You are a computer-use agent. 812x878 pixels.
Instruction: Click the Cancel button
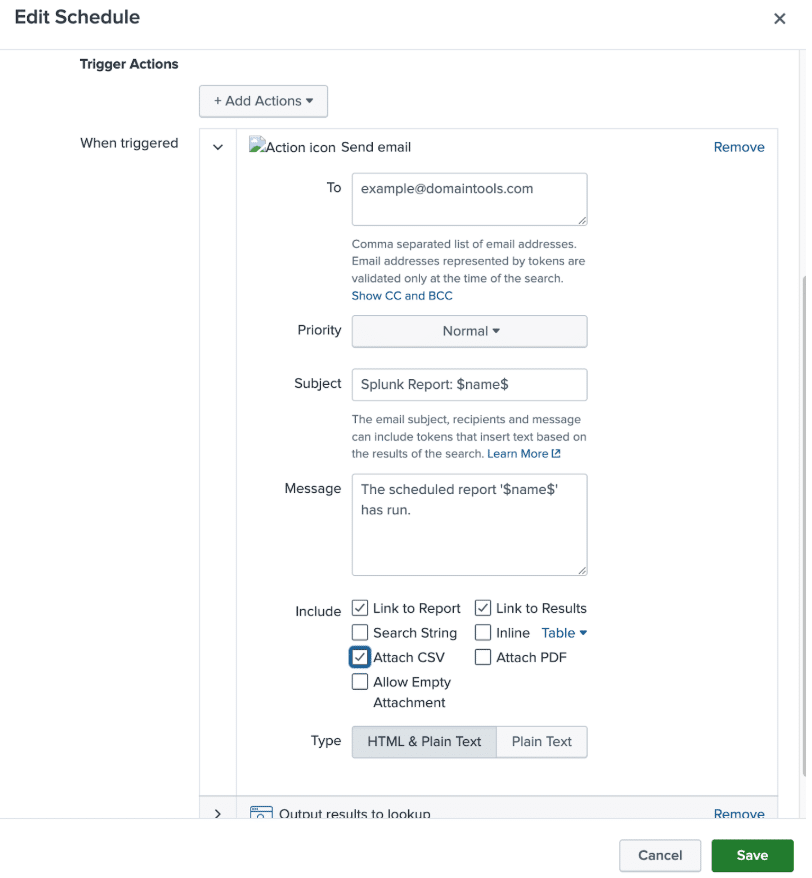(659, 855)
